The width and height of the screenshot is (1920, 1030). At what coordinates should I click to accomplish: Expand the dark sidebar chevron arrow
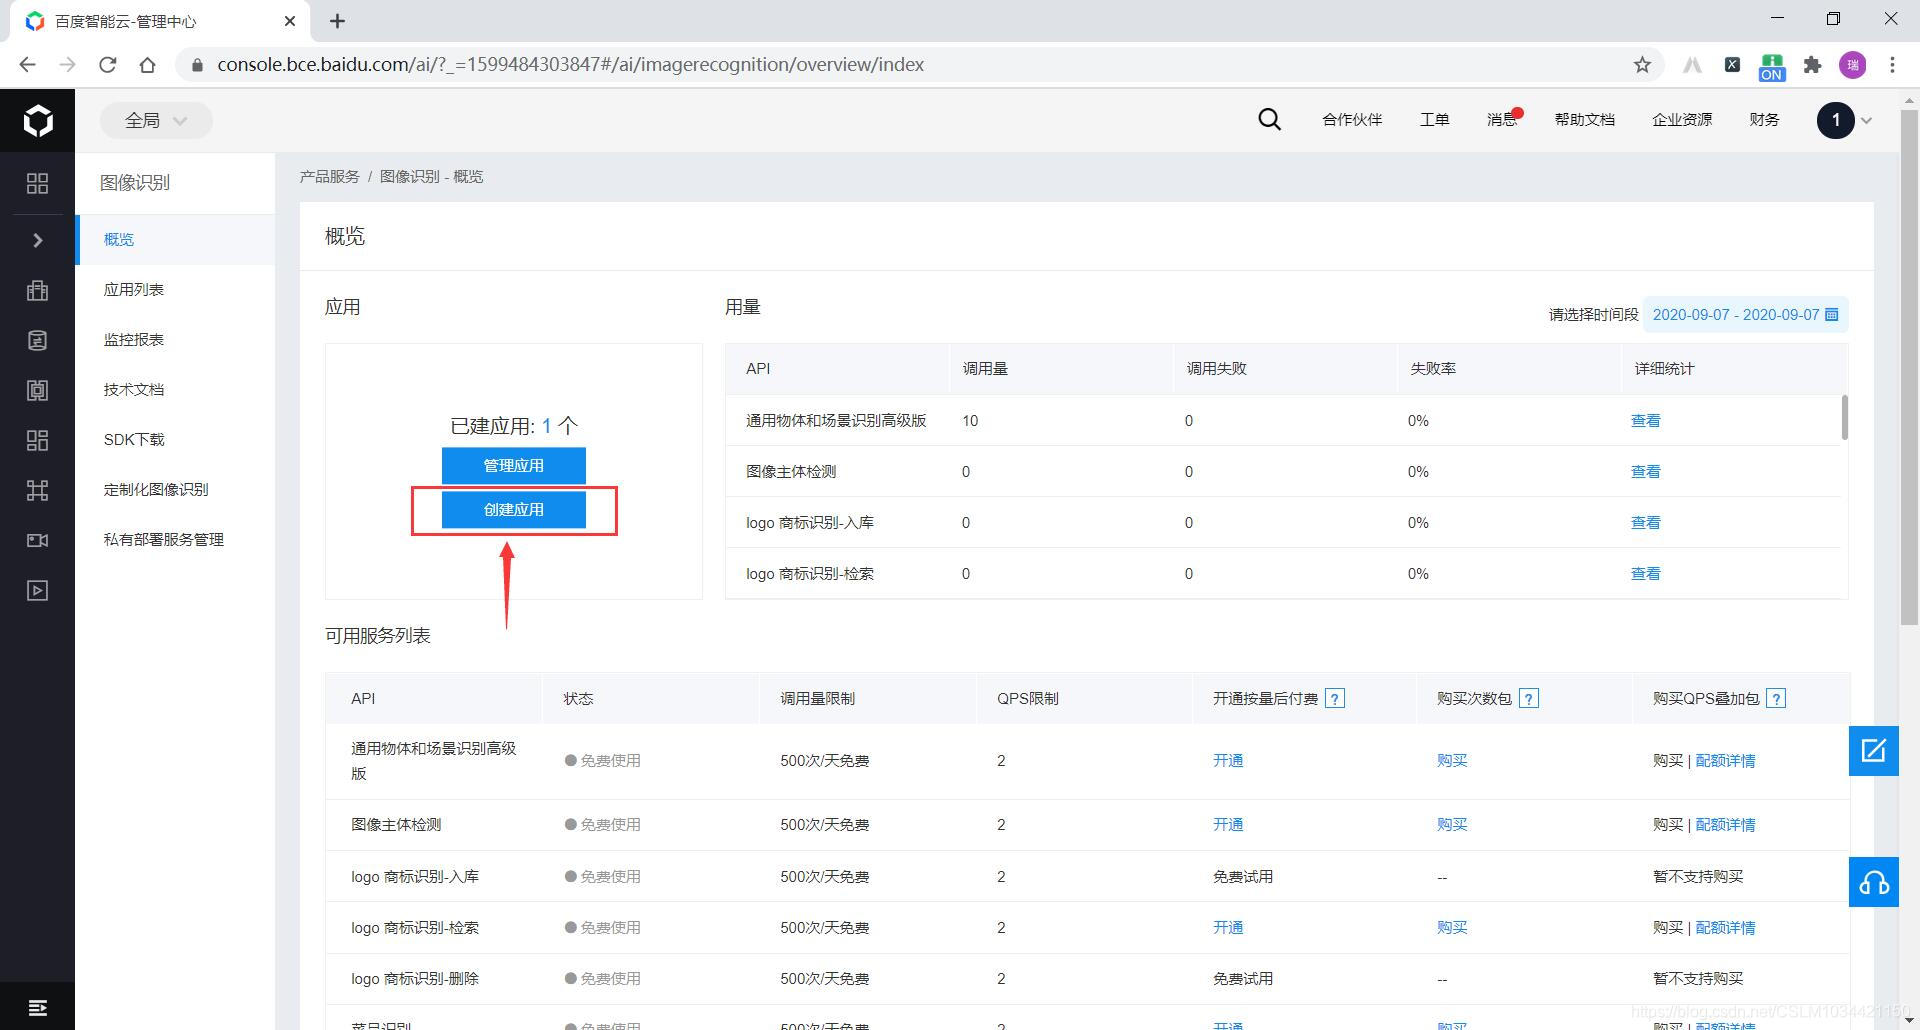tap(37, 240)
